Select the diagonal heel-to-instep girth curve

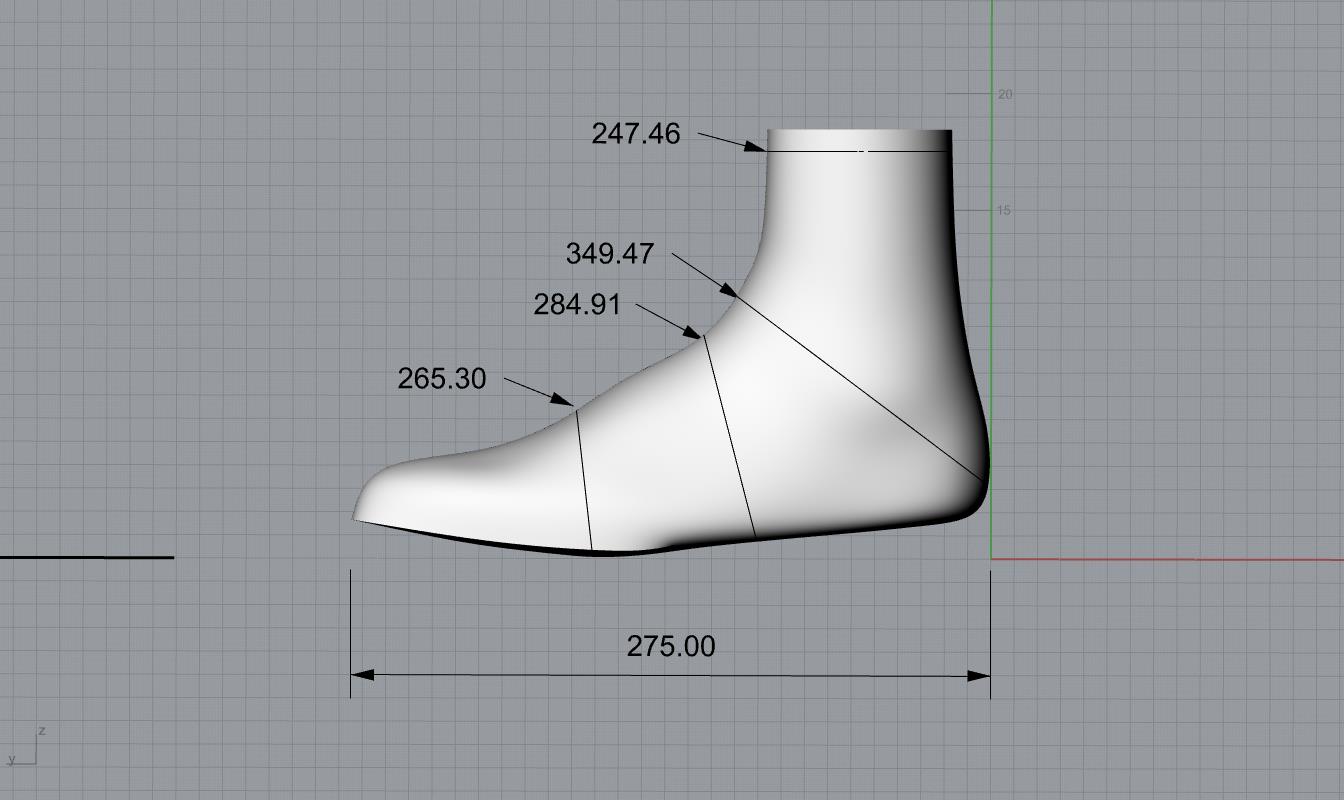pyautogui.click(x=860, y=387)
